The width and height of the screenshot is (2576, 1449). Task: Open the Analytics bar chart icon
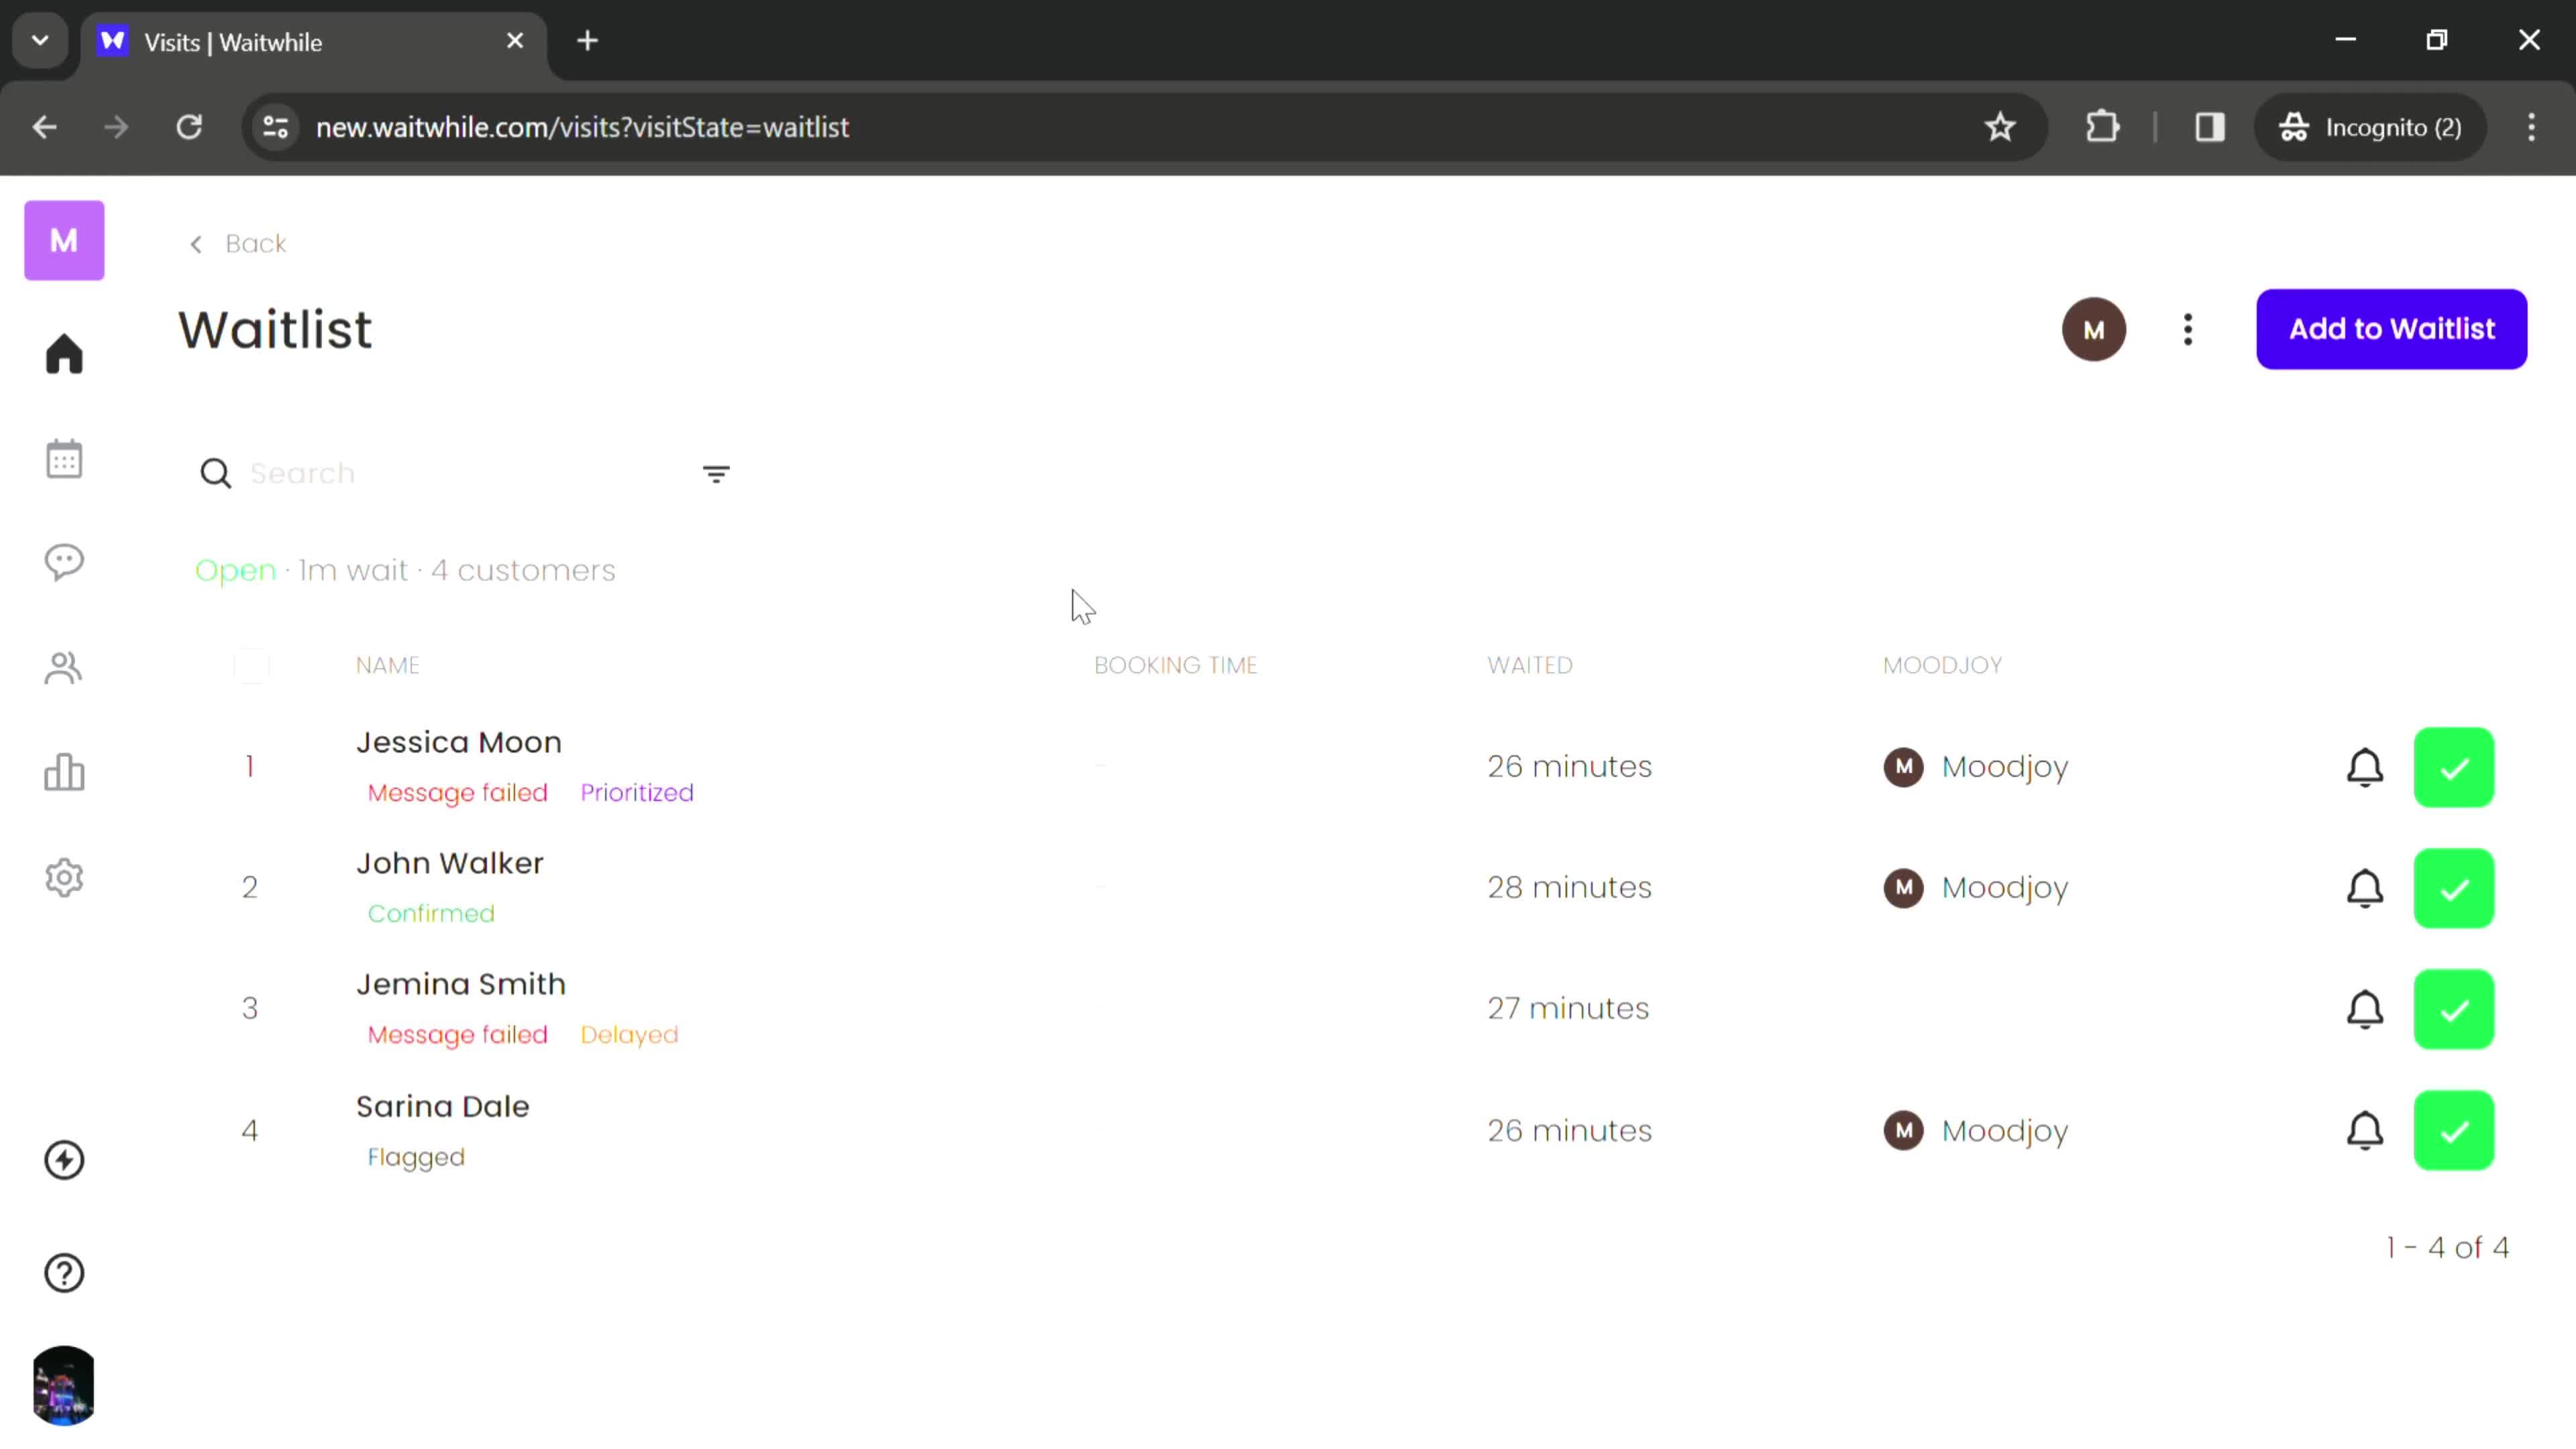coord(64,772)
